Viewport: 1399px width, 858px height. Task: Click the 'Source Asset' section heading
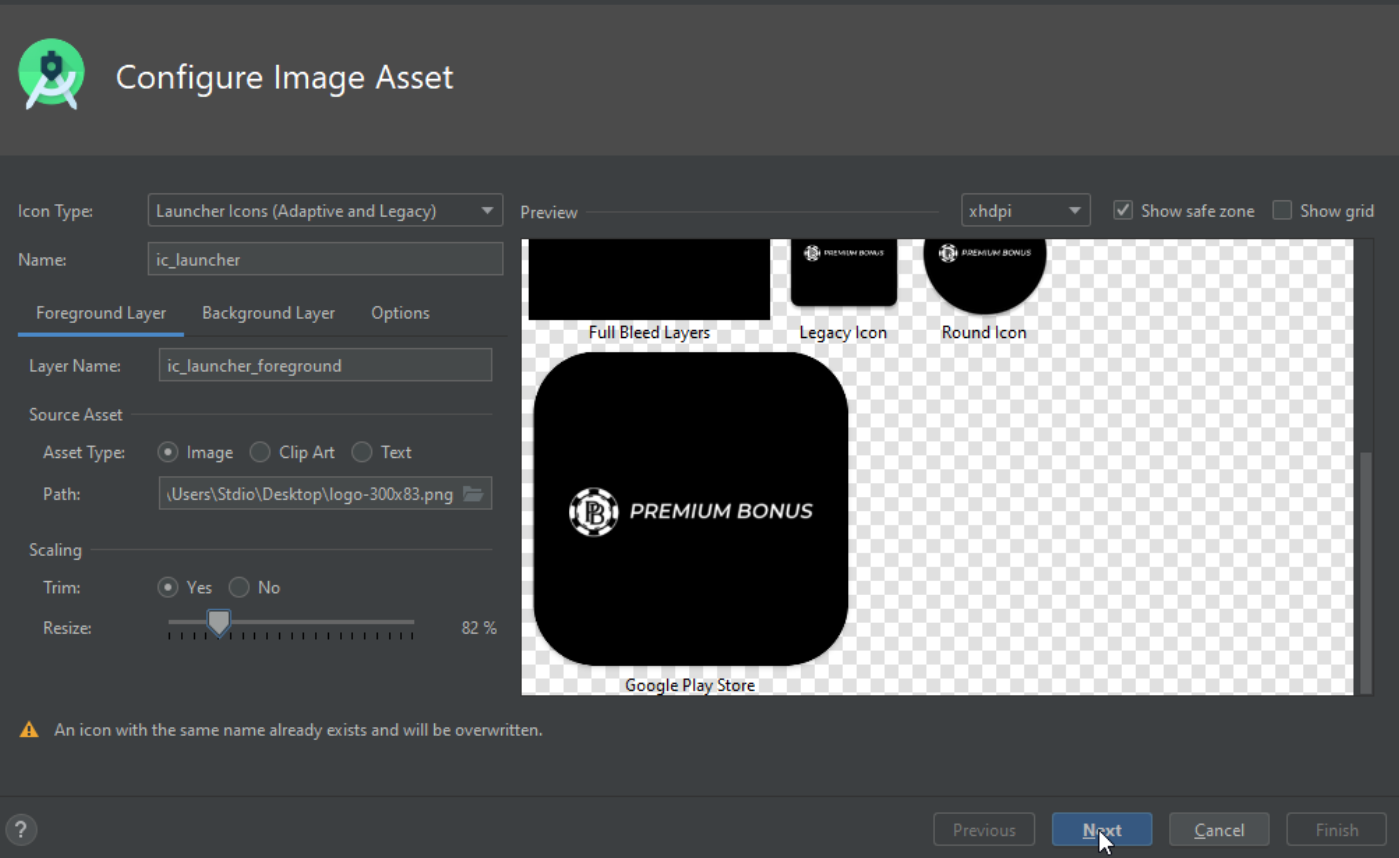pos(76,414)
